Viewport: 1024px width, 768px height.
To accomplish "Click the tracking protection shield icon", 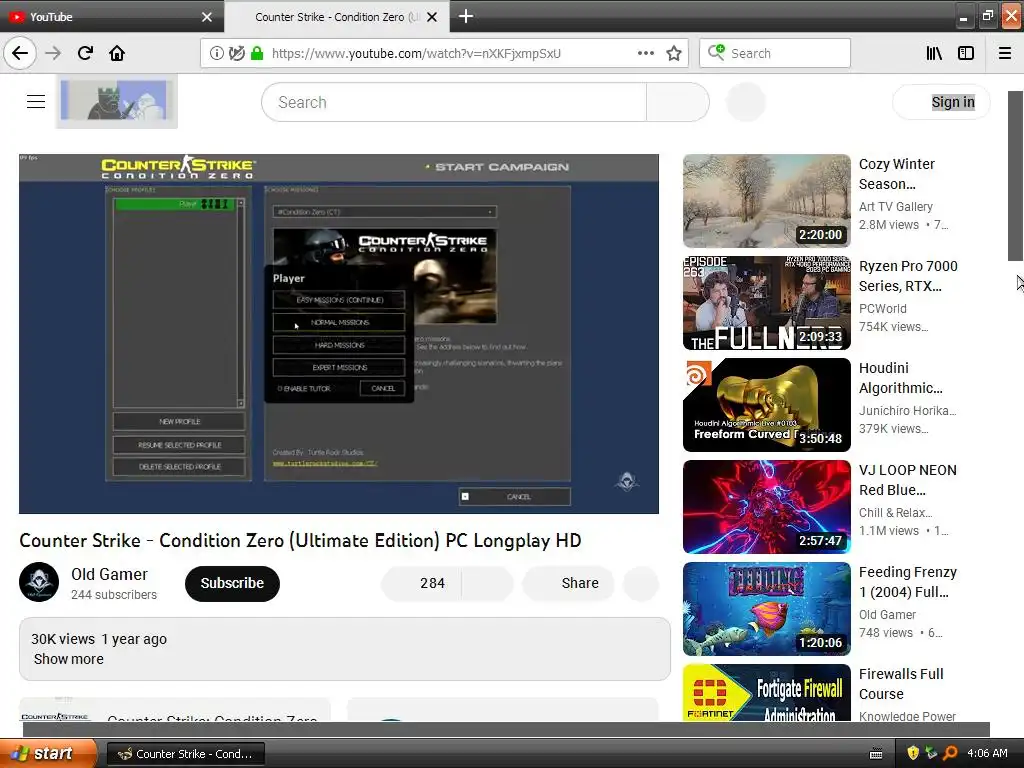I will tap(236, 53).
